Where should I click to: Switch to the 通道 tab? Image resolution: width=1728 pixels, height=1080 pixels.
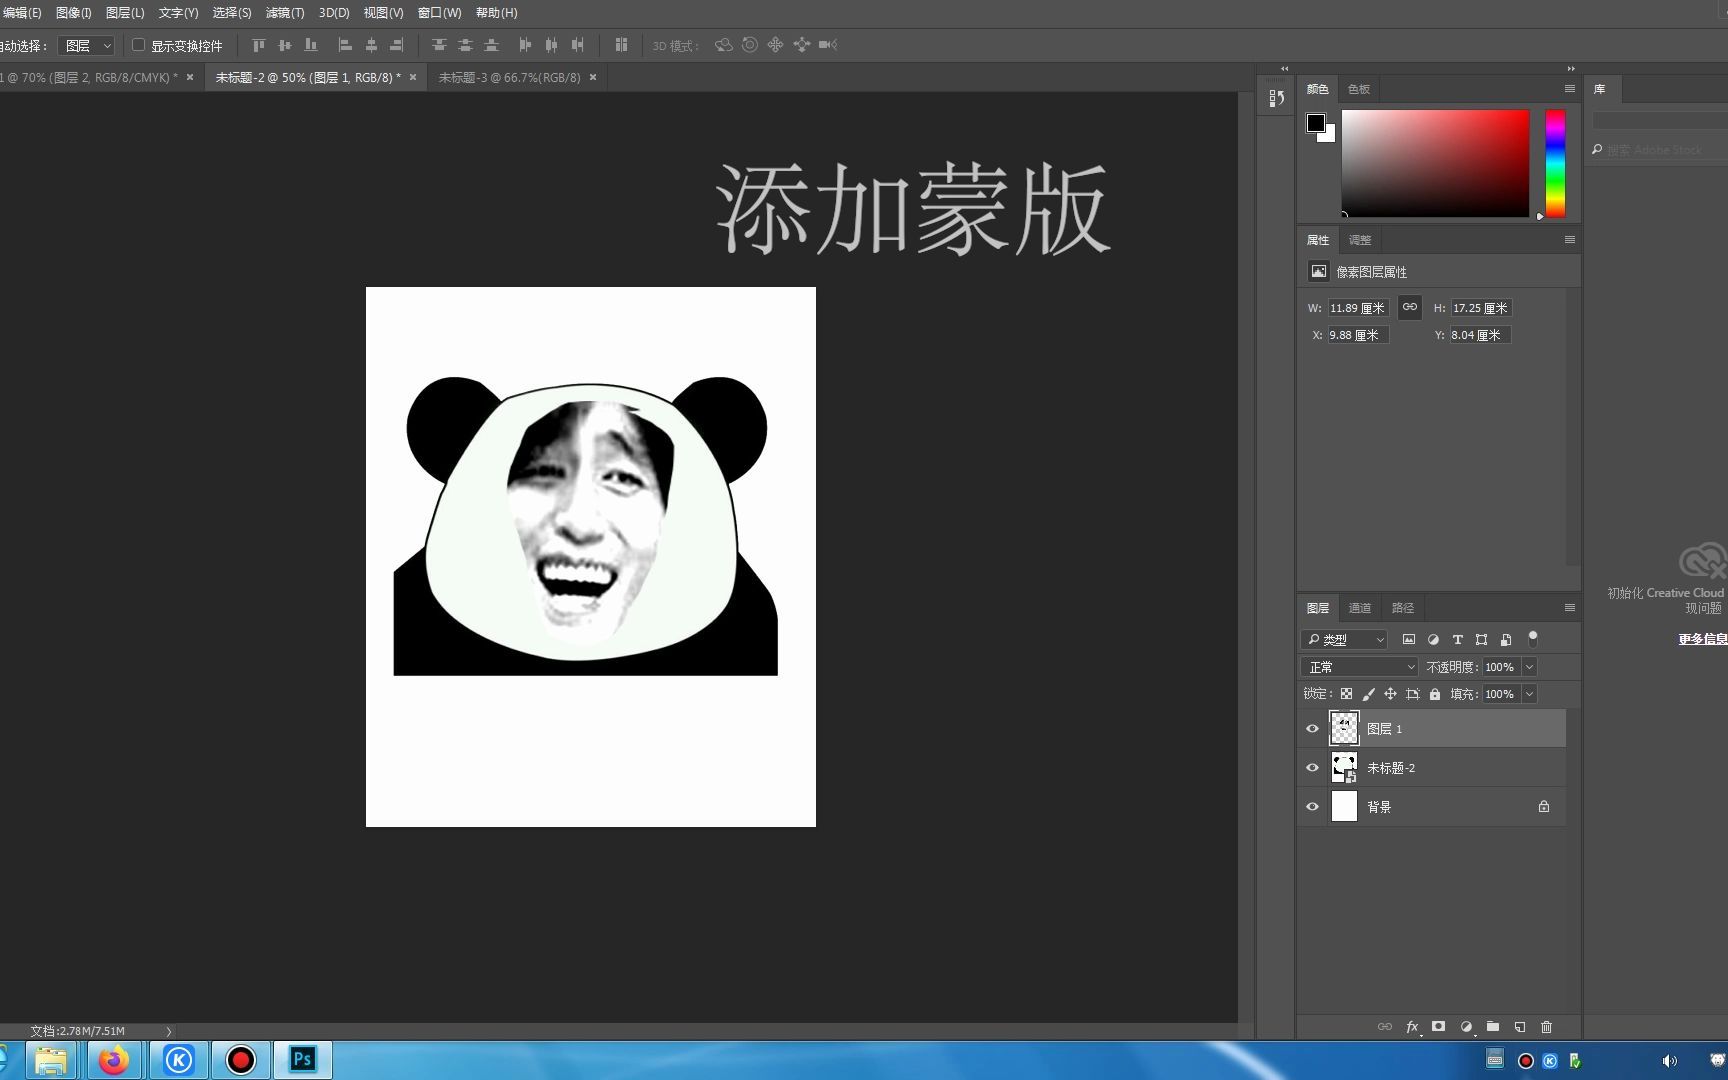(x=1360, y=607)
